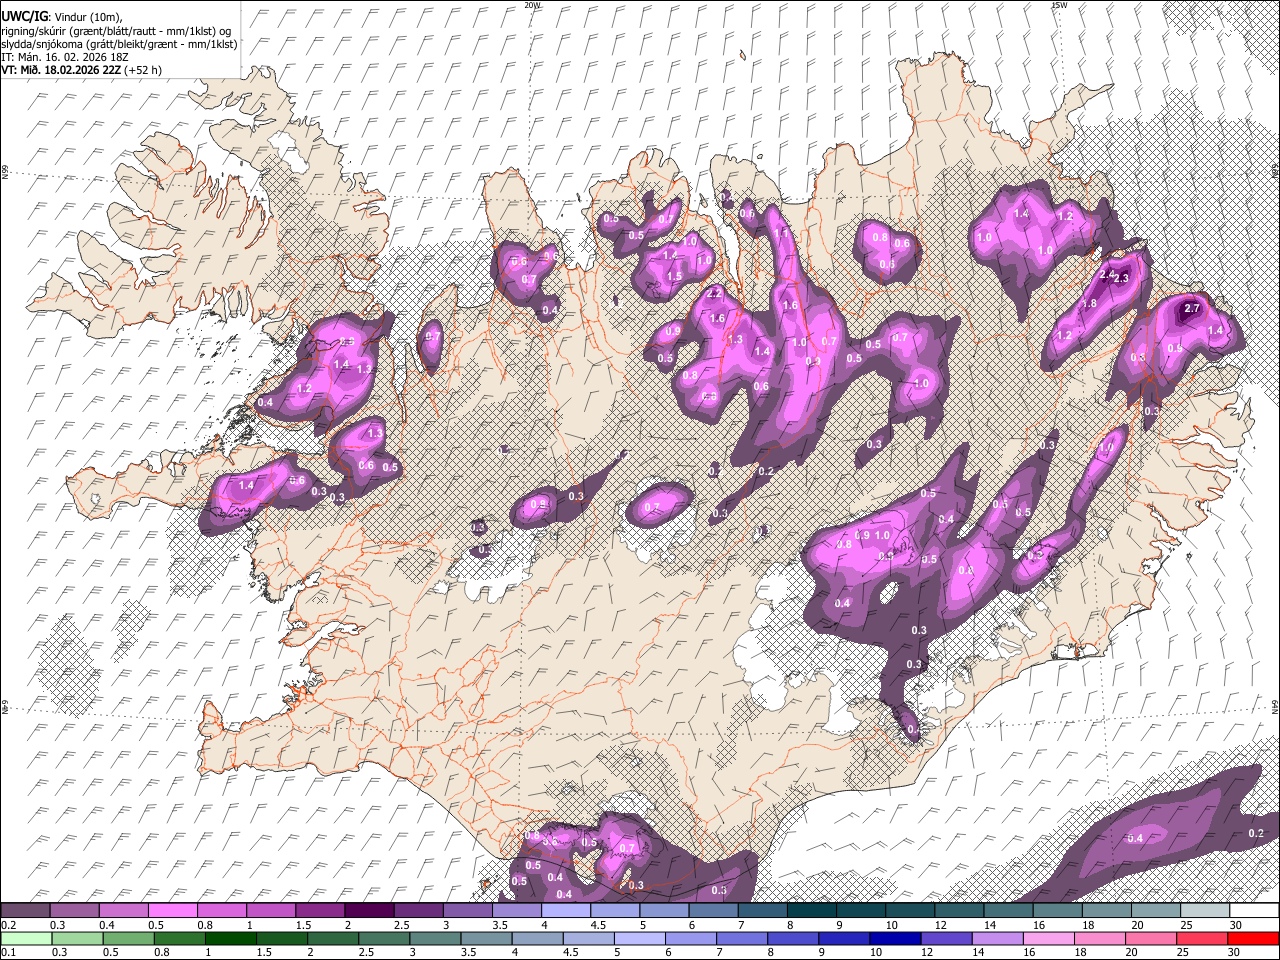Pick the bottom-scale darkest green swatch labeled 1
The width and height of the screenshot is (1280, 960).
click(230, 938)
